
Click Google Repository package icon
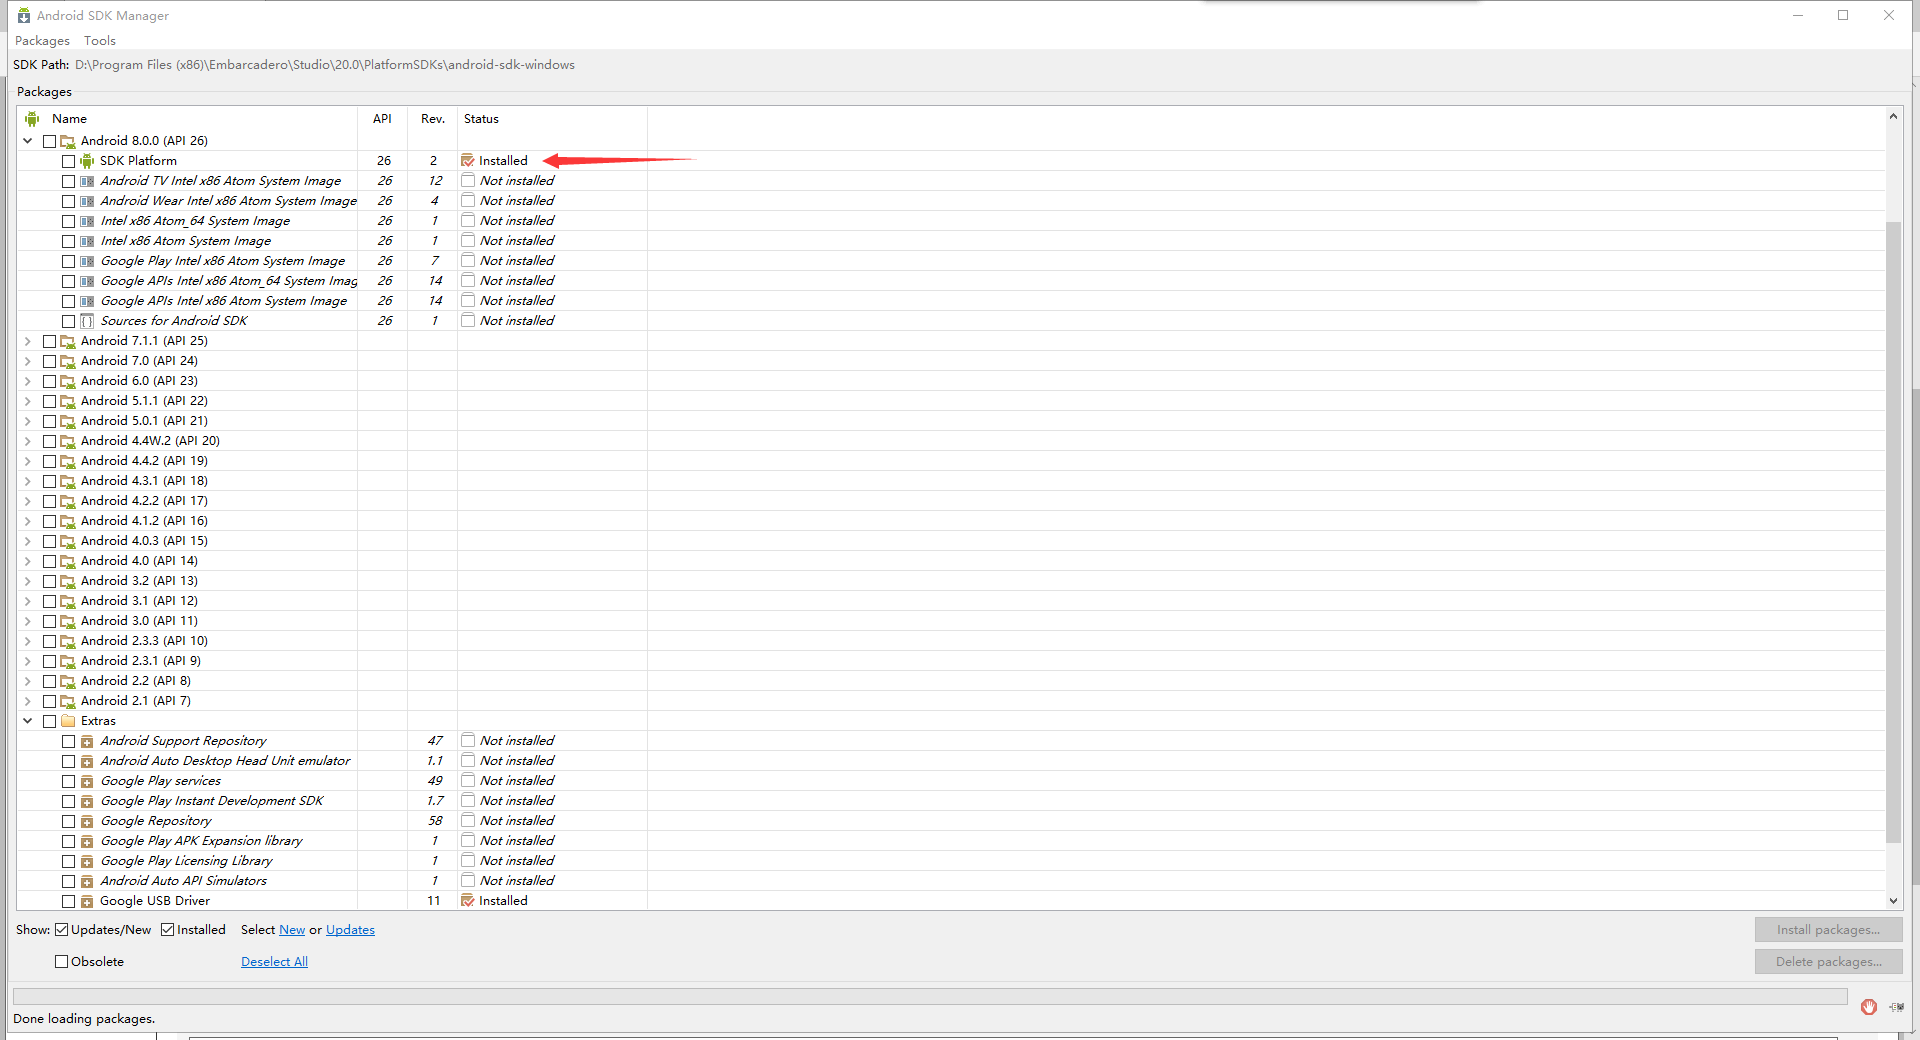[87, 821]
